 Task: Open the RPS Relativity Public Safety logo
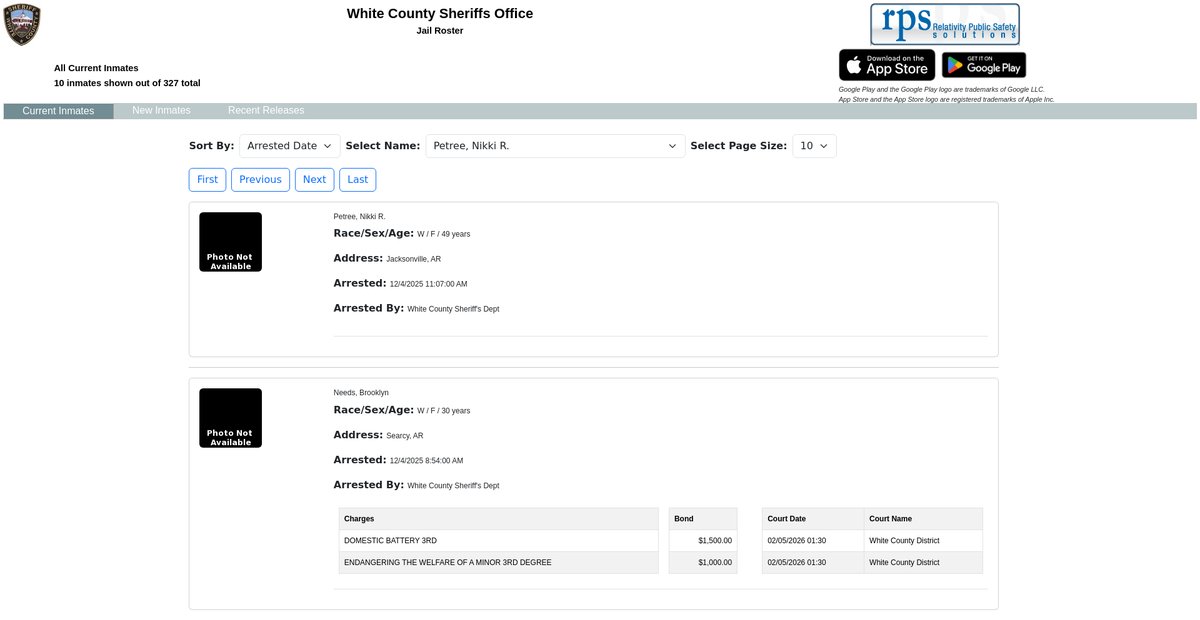(944, 24)
